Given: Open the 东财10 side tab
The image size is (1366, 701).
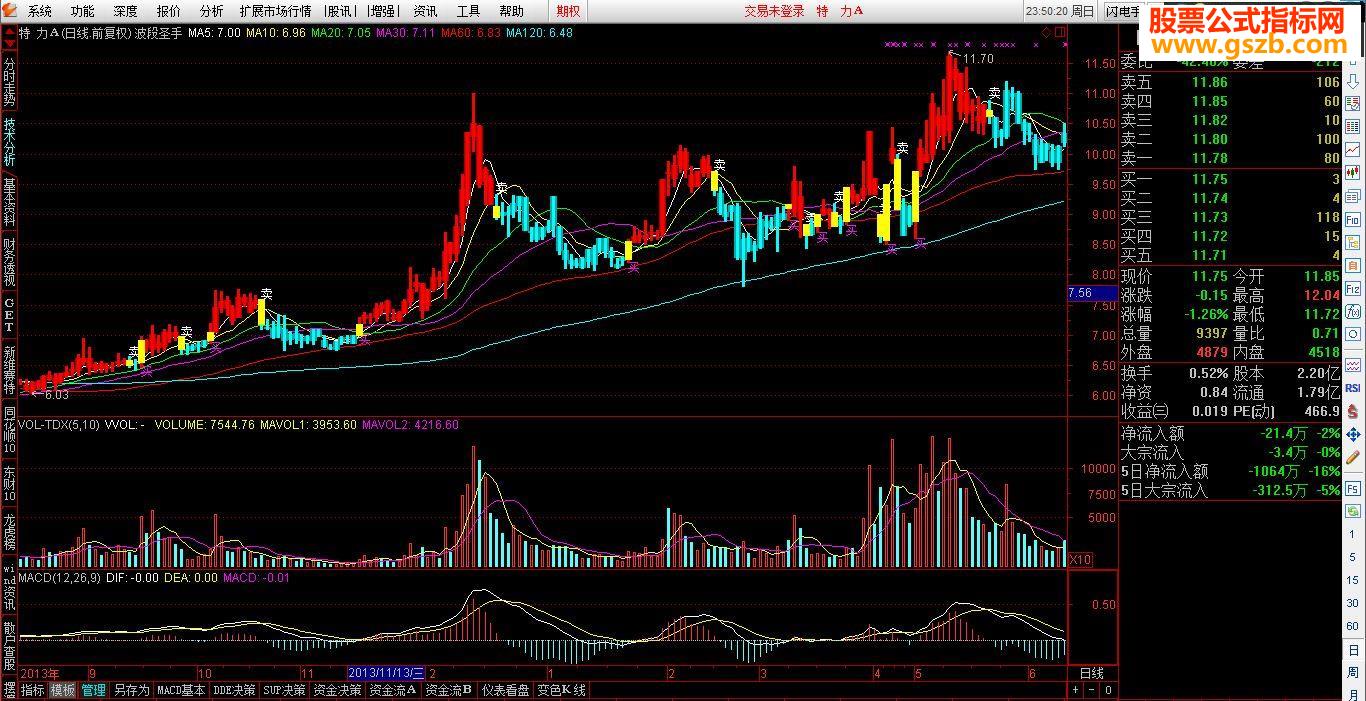Looking at the screenshot, I should (9, 482).
